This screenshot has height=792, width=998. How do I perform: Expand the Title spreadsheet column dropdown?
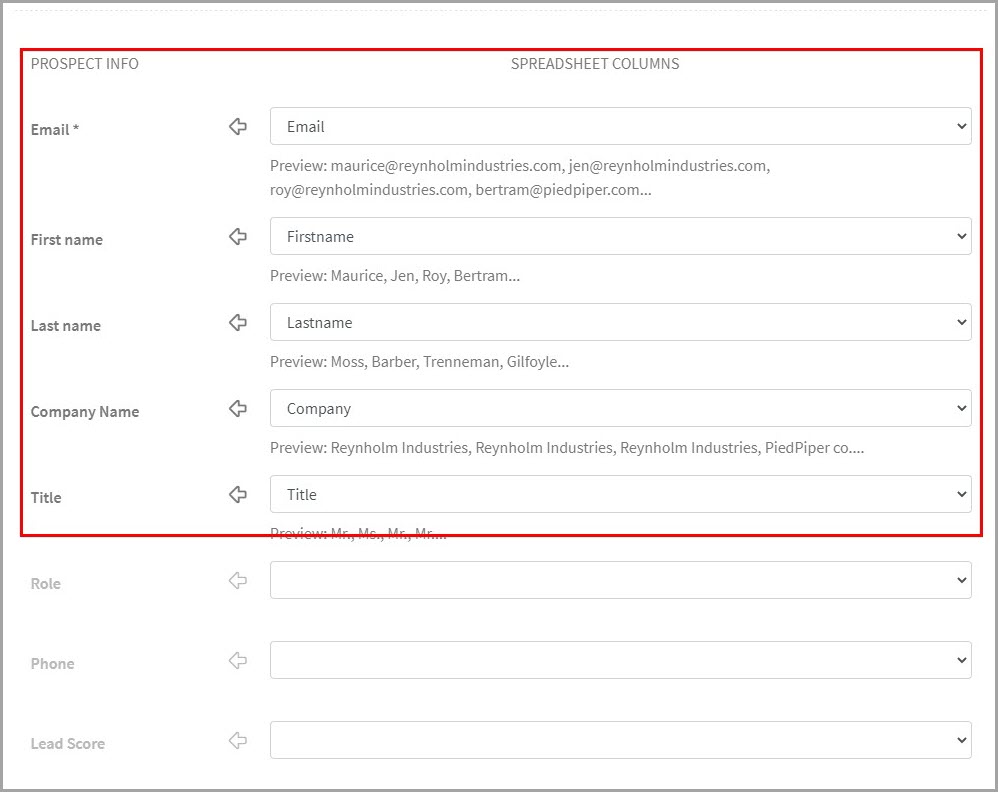[620, 495]
